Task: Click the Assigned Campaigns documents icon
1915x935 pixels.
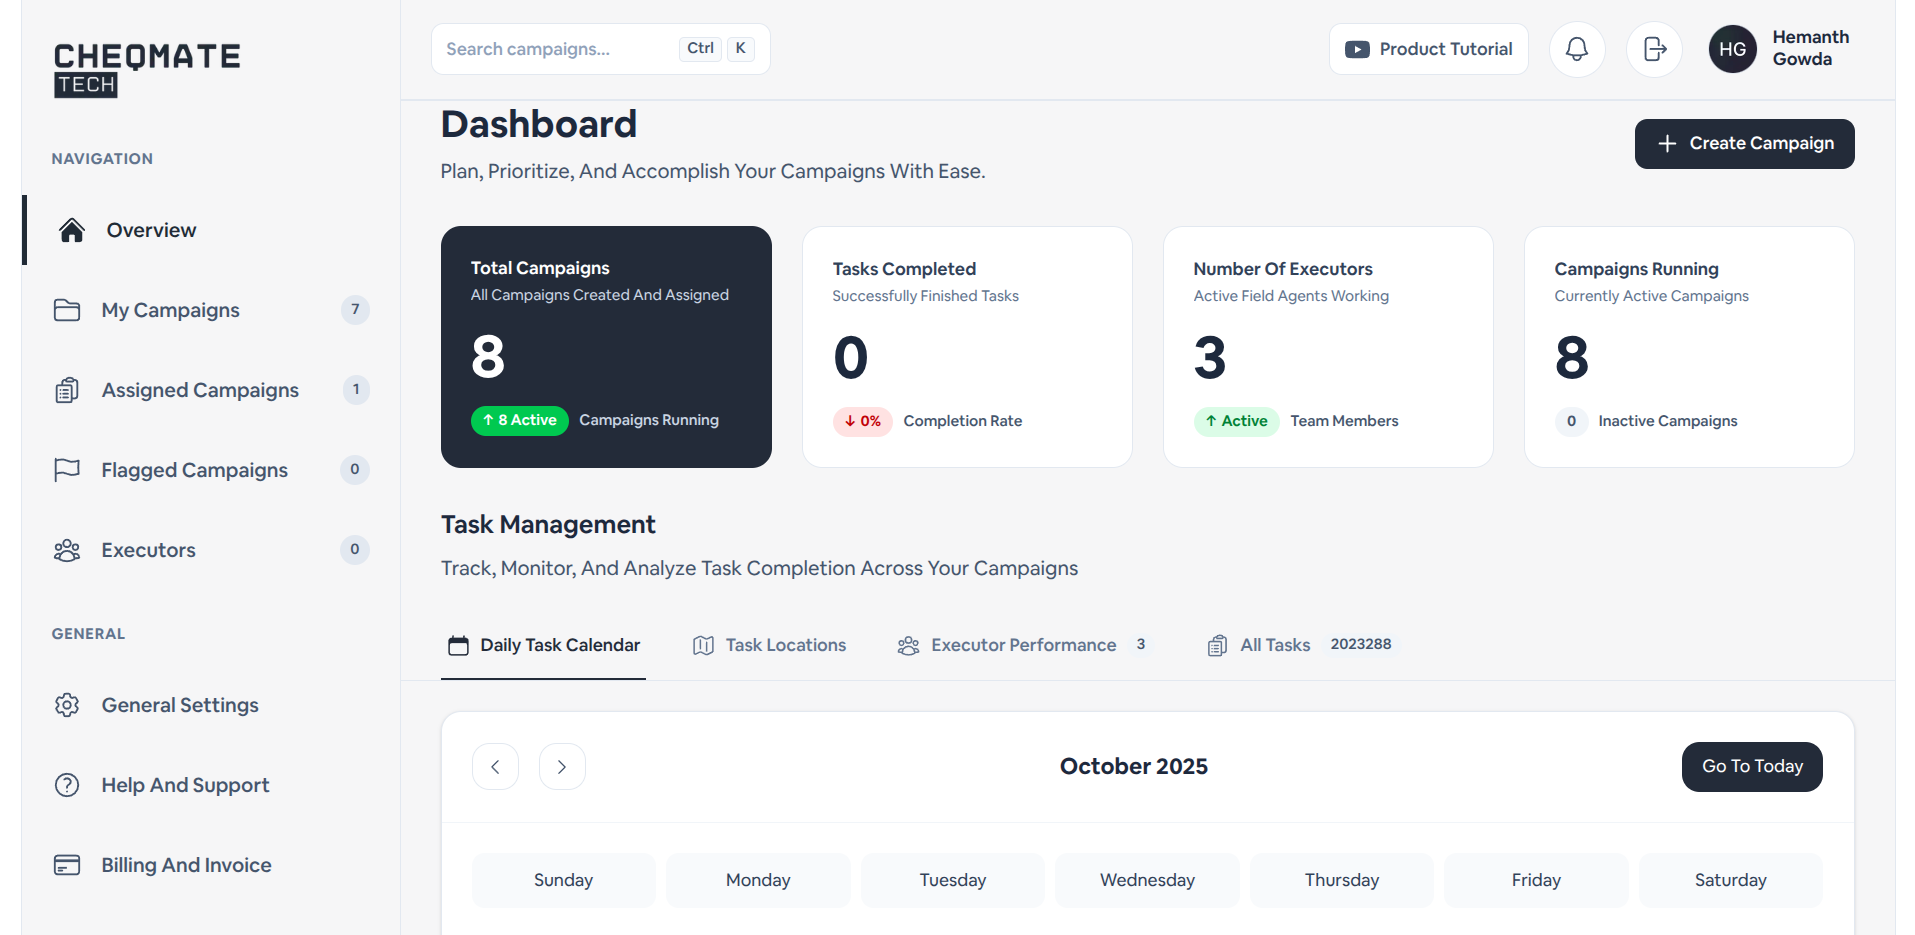Action: coord(66,390)
